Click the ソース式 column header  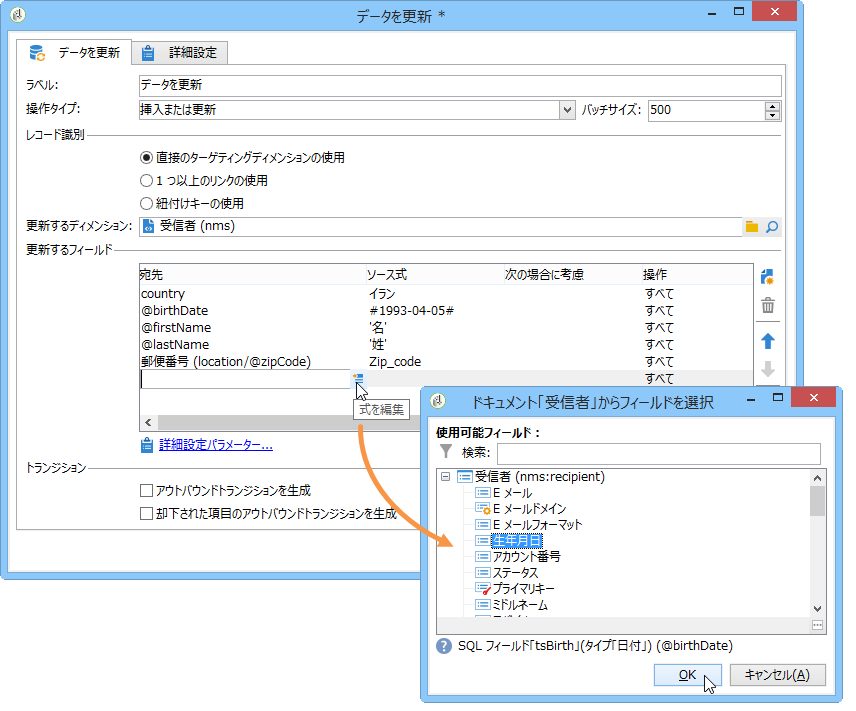pos(435,274)
